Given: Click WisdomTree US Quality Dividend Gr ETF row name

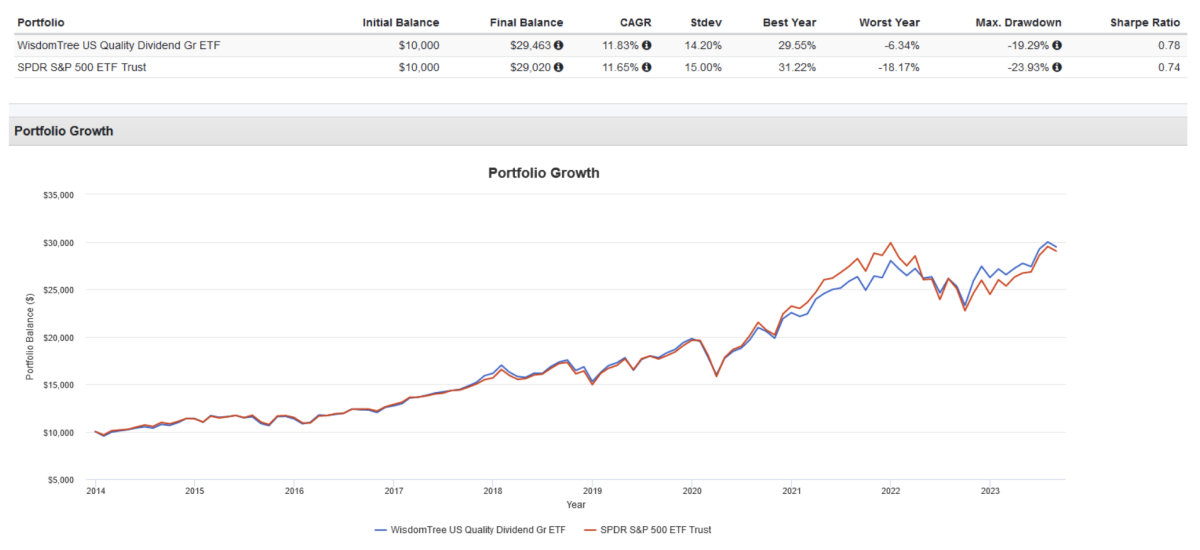Looking at the screenshot, I should pyautogui.click(x=118, y=45).
